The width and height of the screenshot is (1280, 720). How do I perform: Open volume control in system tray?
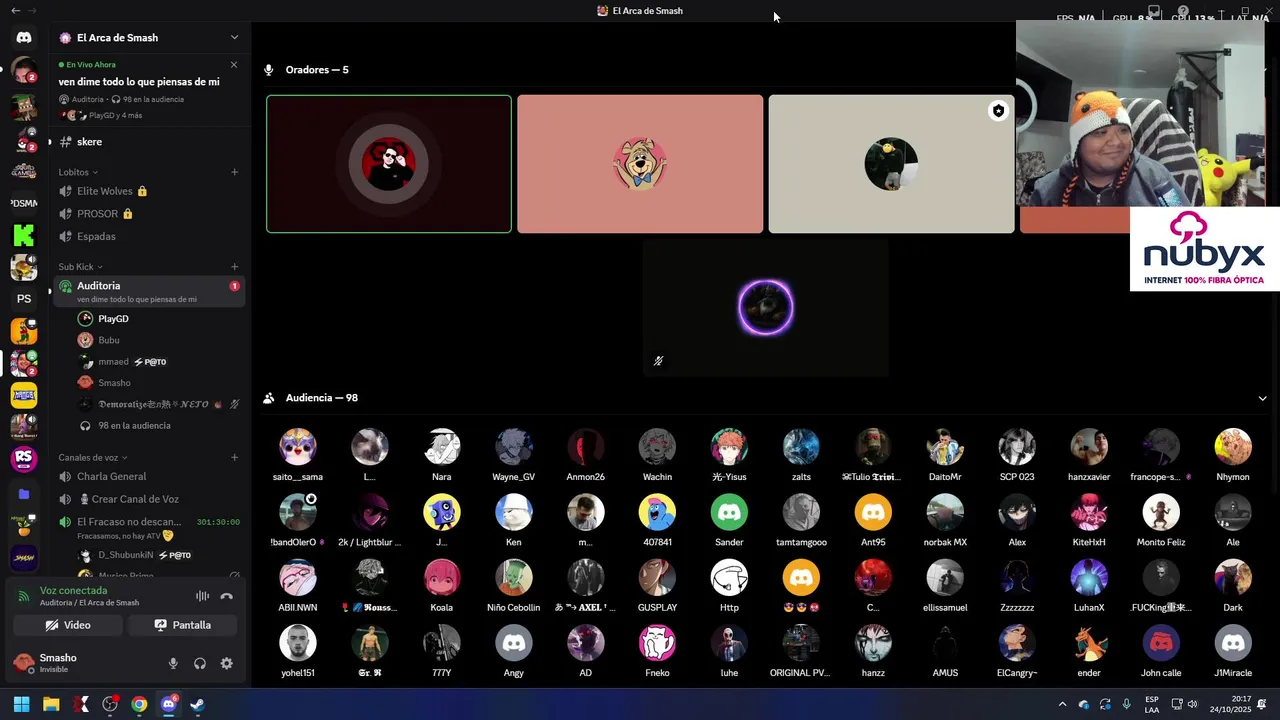pyautogui.click(x=1192, y=704)
